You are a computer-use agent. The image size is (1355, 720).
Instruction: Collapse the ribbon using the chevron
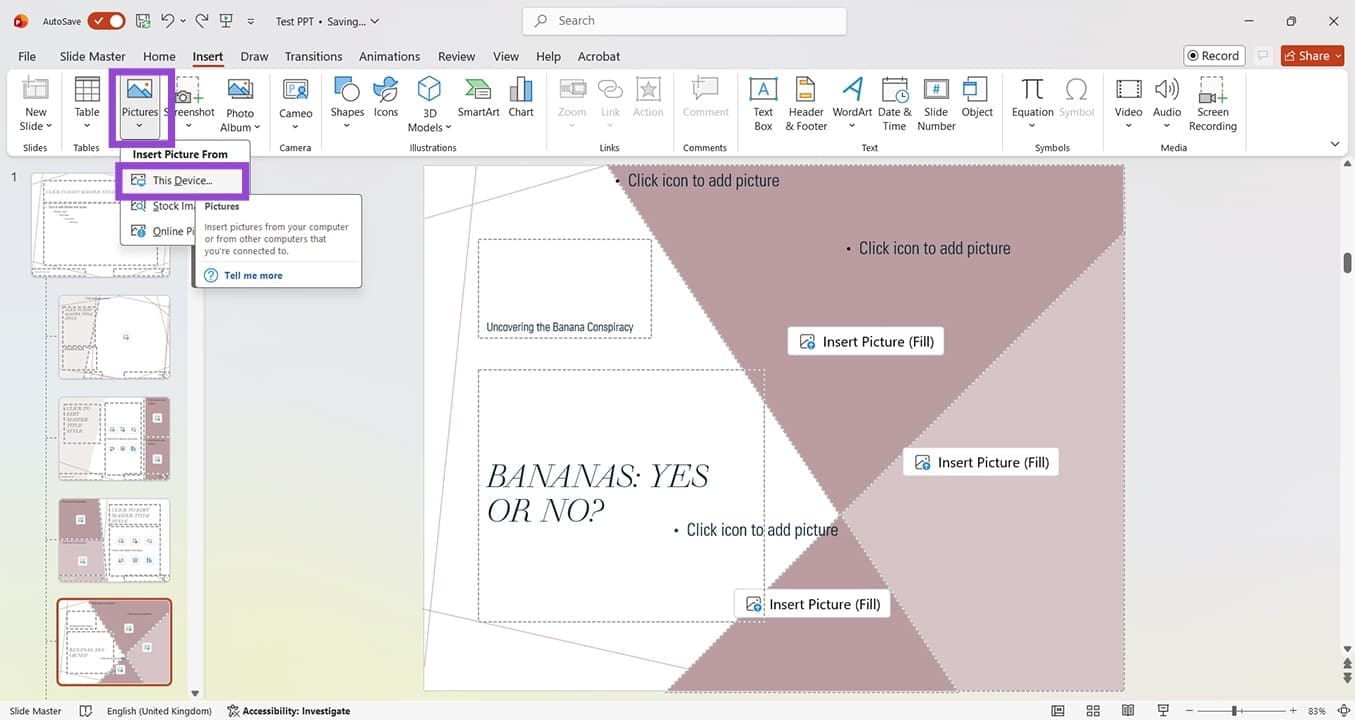[1335, 144]
